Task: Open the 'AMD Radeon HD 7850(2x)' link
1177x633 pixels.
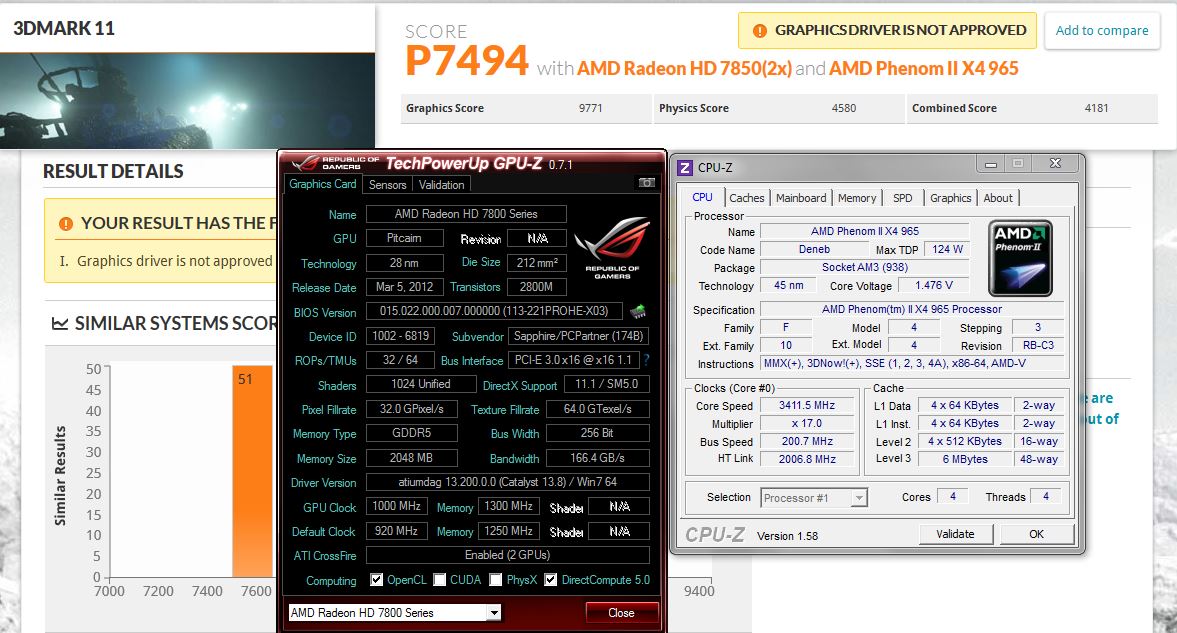Action: (x=684, y=68)
